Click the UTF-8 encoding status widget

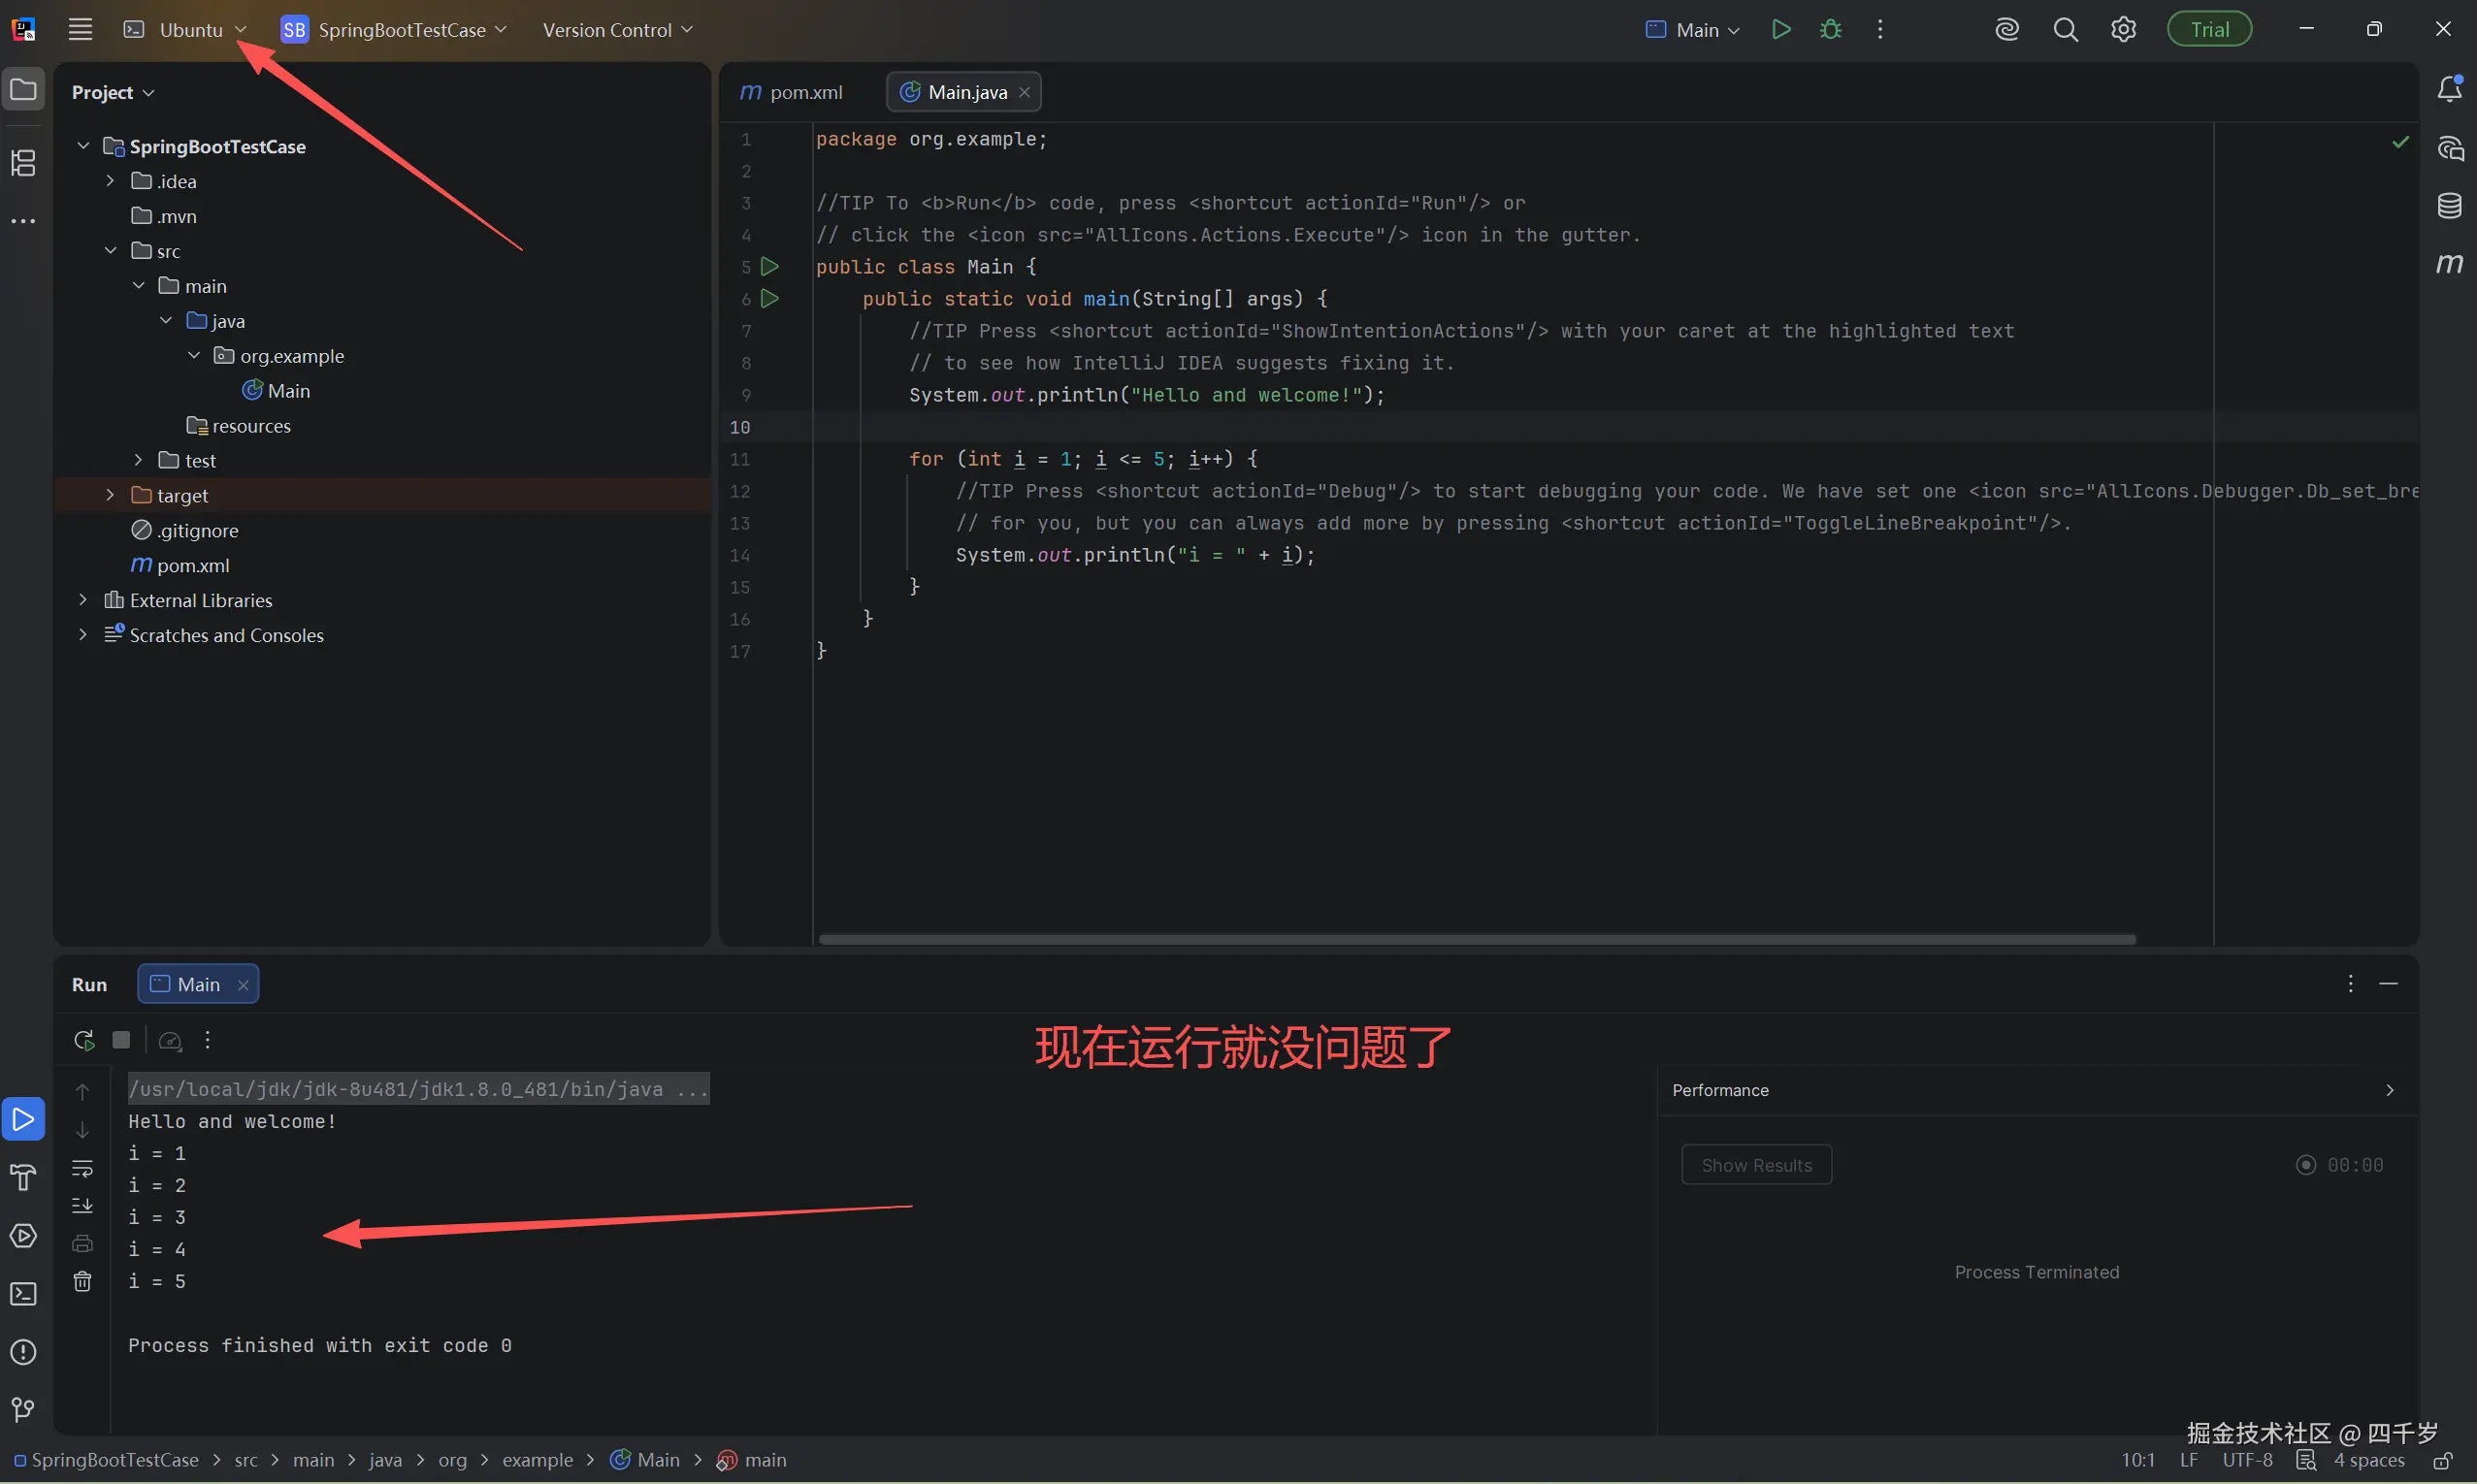[2247, 1460]
